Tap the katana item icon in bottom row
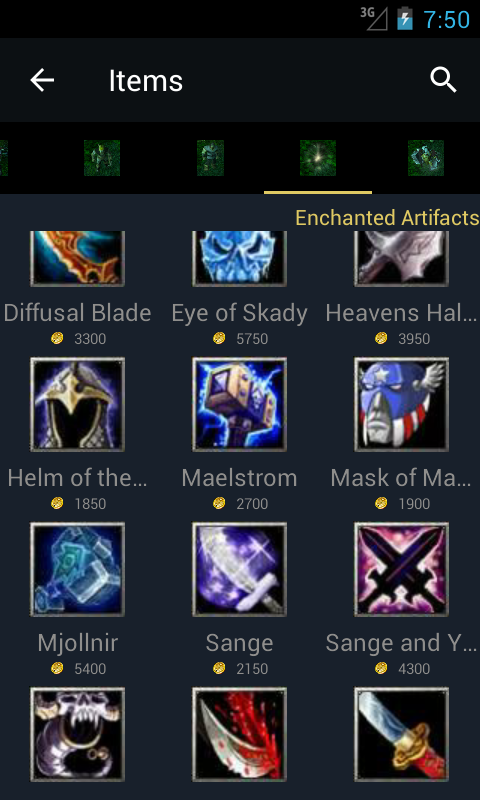480x800 pixels. pyautogui.click(x=401, y=735)
